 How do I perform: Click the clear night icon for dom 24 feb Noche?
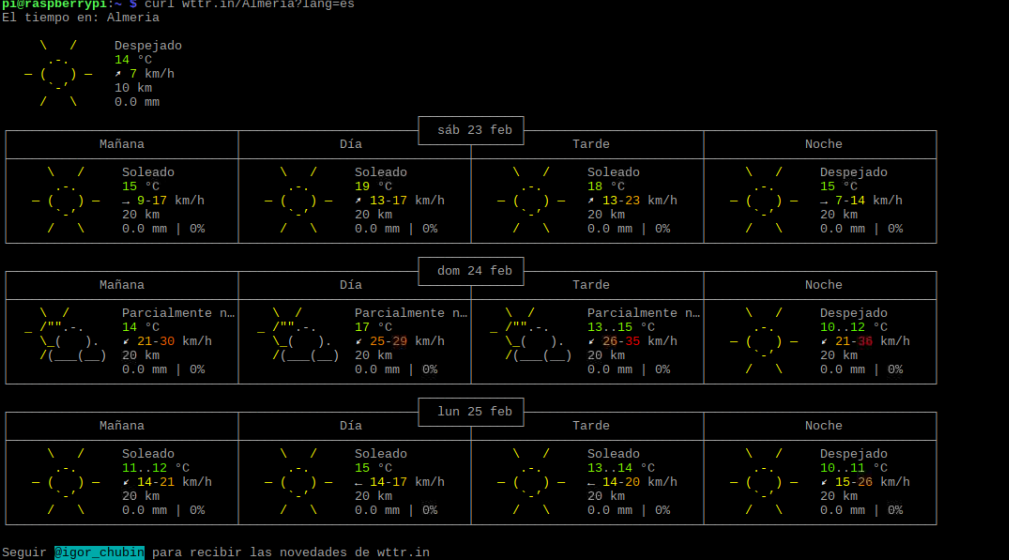[764, 341]
